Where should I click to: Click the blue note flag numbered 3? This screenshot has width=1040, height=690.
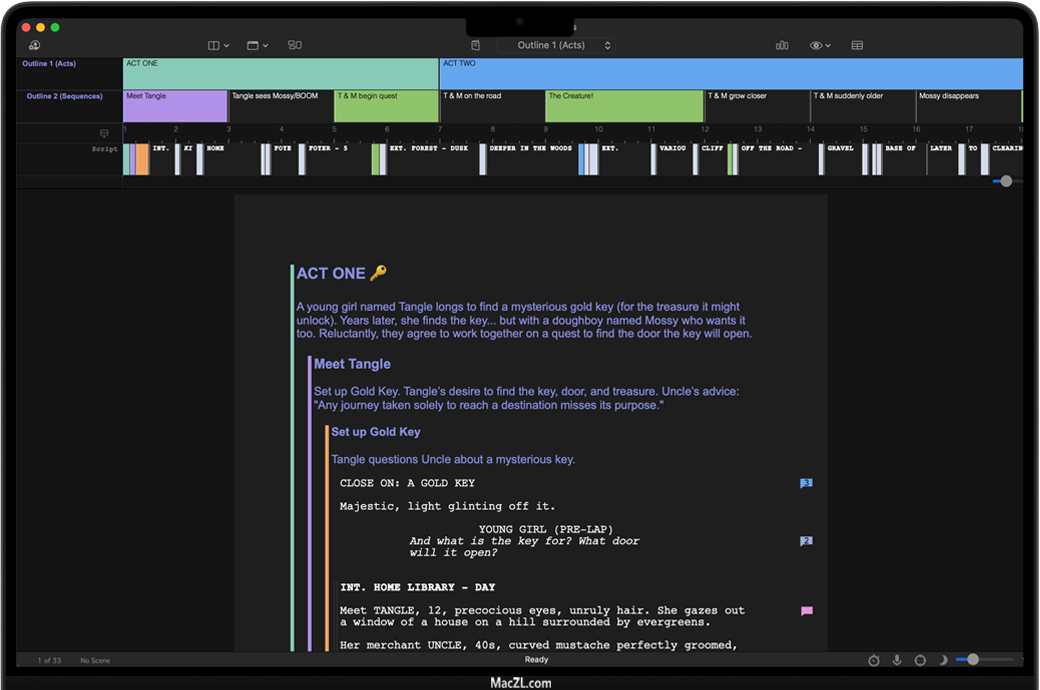[806, 483]
